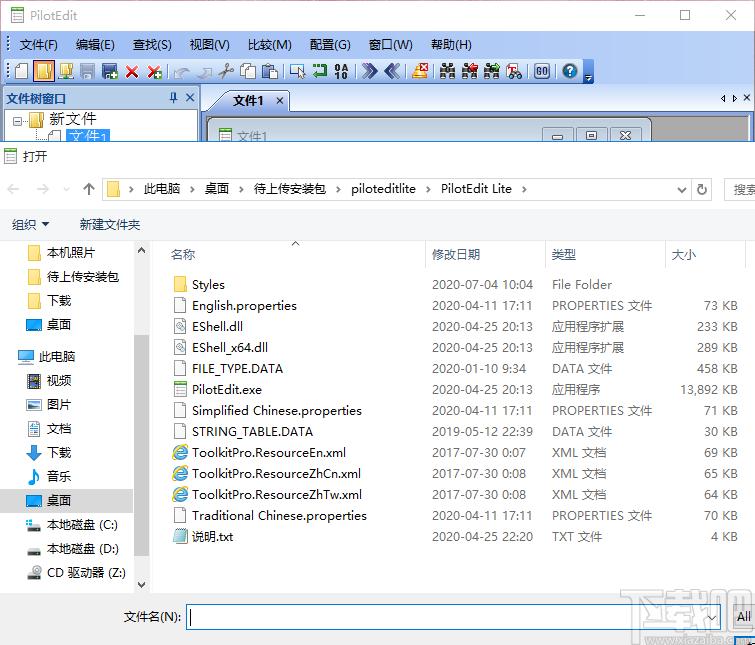Click the greyed Save floppy icon
Image resolution: width=755 pixels, height=645 pixels.
tap(87, 71)
